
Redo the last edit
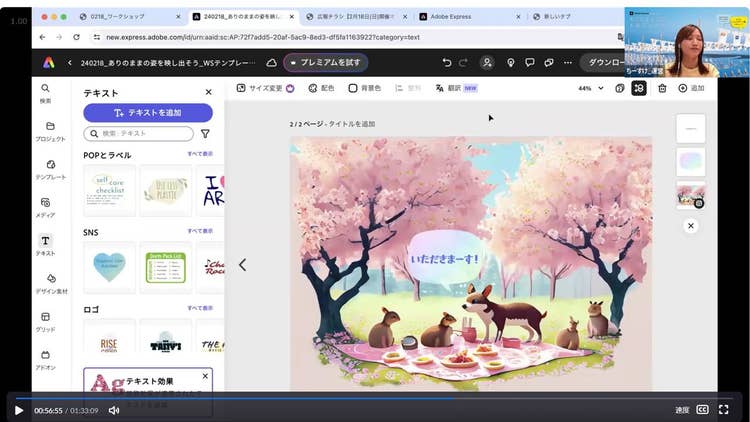(x=463, y=63)
